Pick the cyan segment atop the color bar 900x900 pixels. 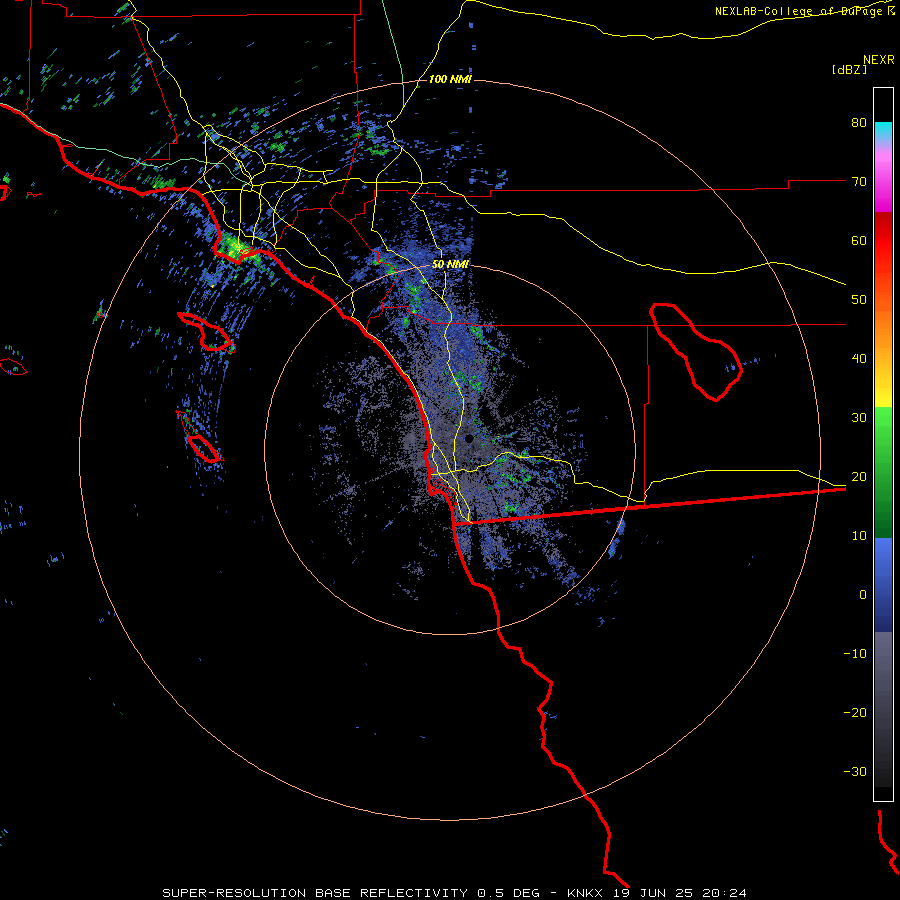[883, 131]
